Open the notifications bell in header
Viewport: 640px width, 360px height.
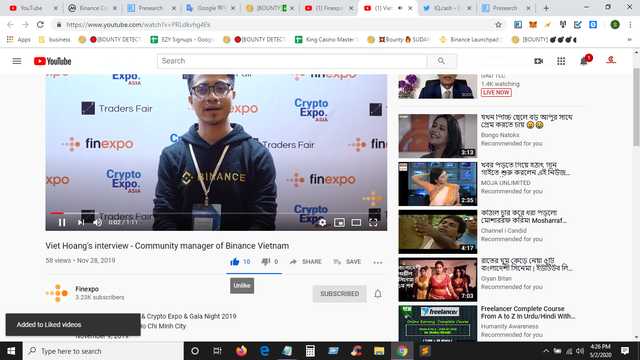(x=584, y=61)
